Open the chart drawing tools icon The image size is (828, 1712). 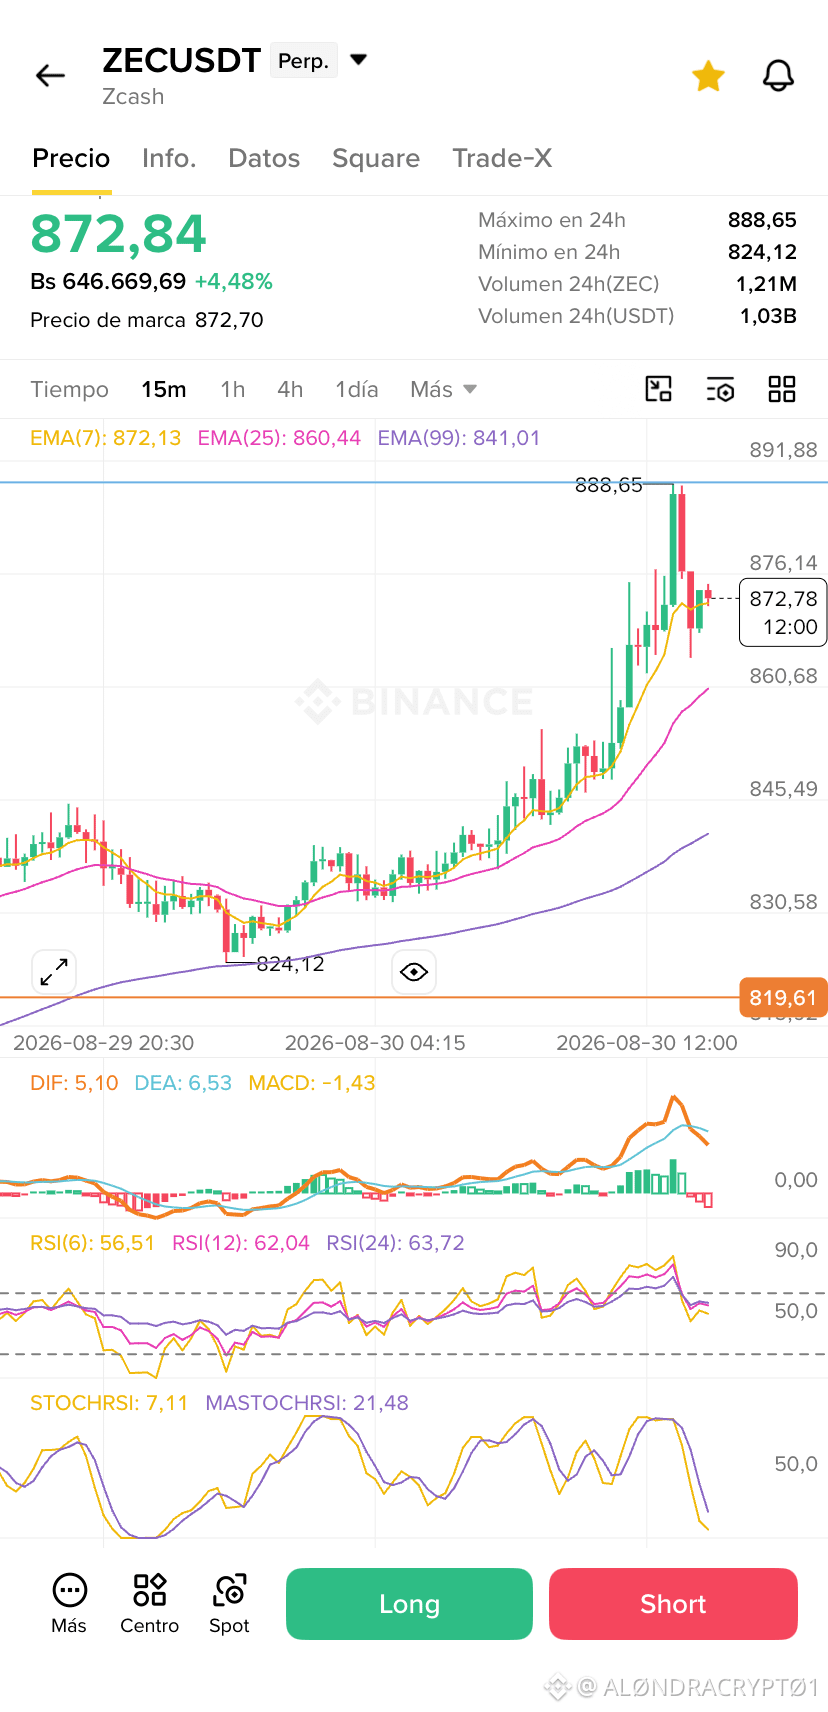pyautogui.click(x=659, y=389)
